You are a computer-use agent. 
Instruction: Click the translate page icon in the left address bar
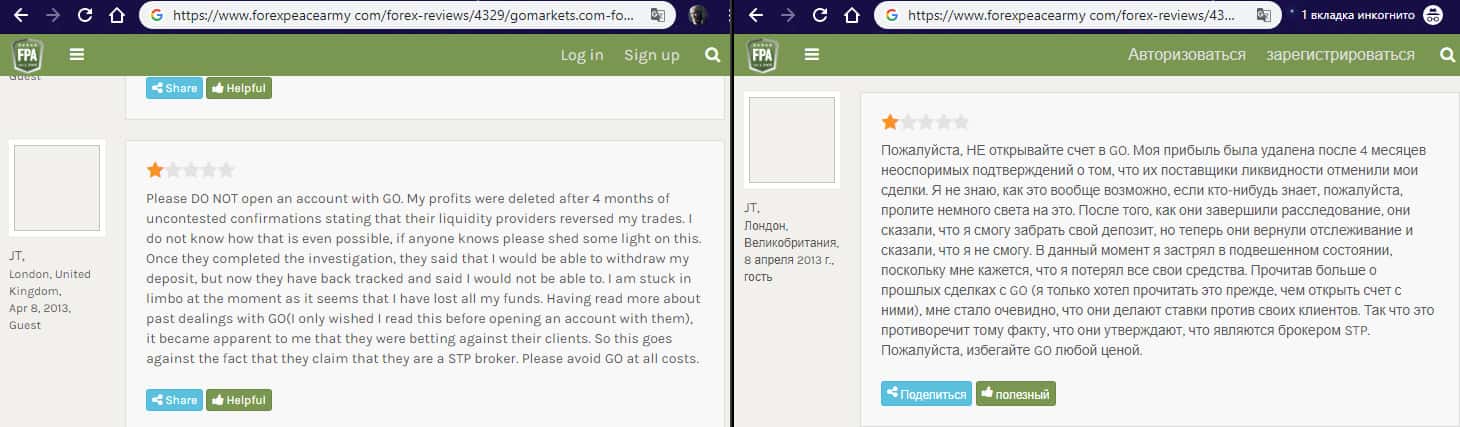[658, 16]
